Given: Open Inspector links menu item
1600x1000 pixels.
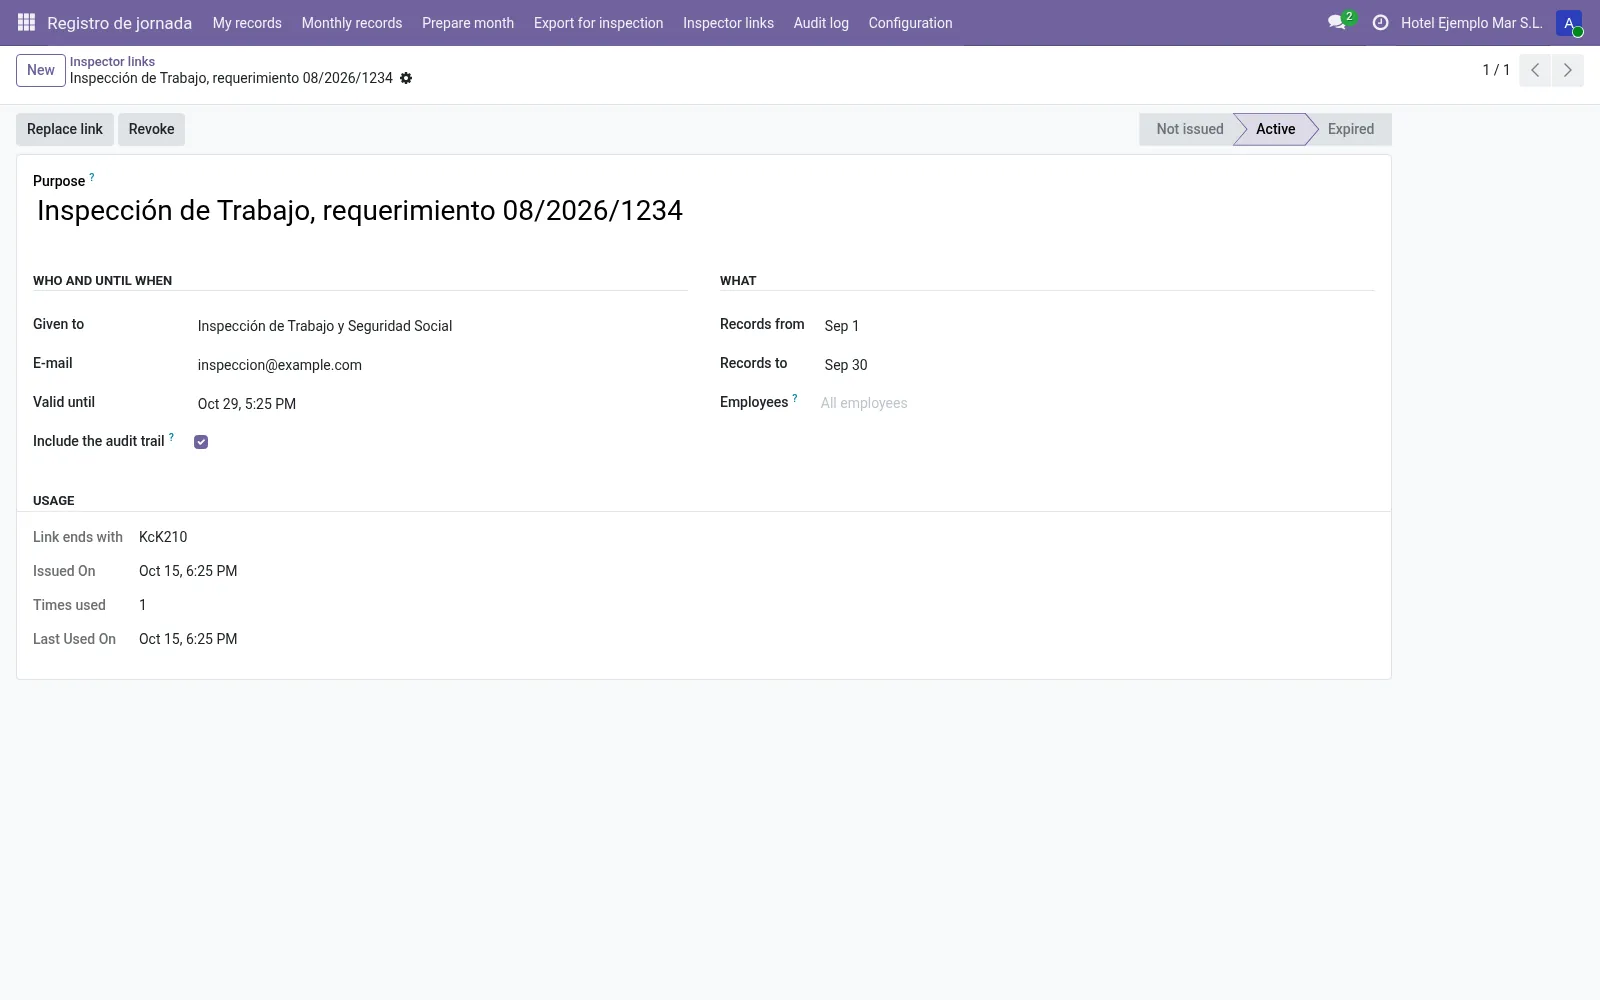Looking at the screenshot, I should click(728, 23).
